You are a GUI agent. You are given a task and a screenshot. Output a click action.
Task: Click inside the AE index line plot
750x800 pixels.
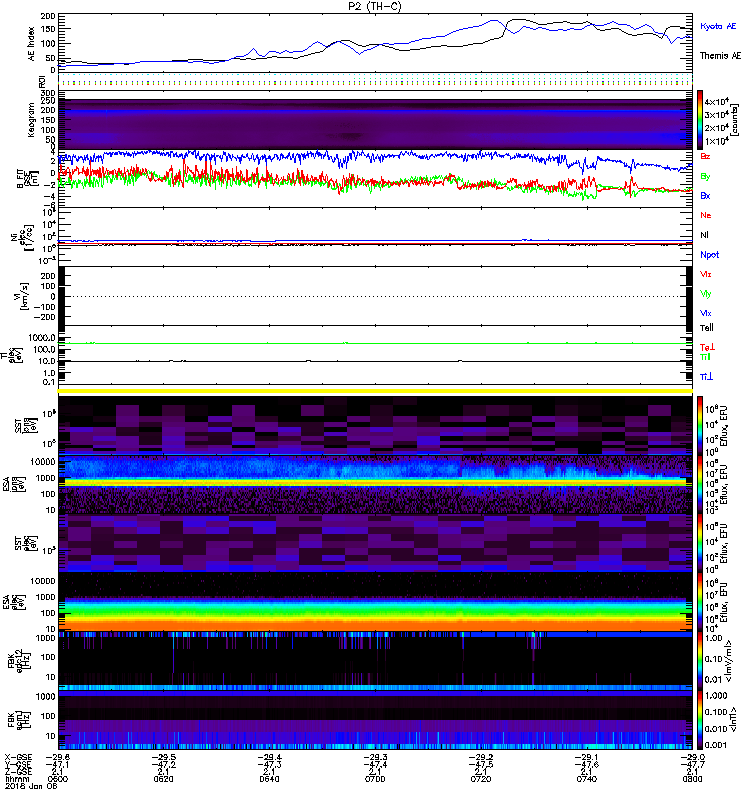375,43
